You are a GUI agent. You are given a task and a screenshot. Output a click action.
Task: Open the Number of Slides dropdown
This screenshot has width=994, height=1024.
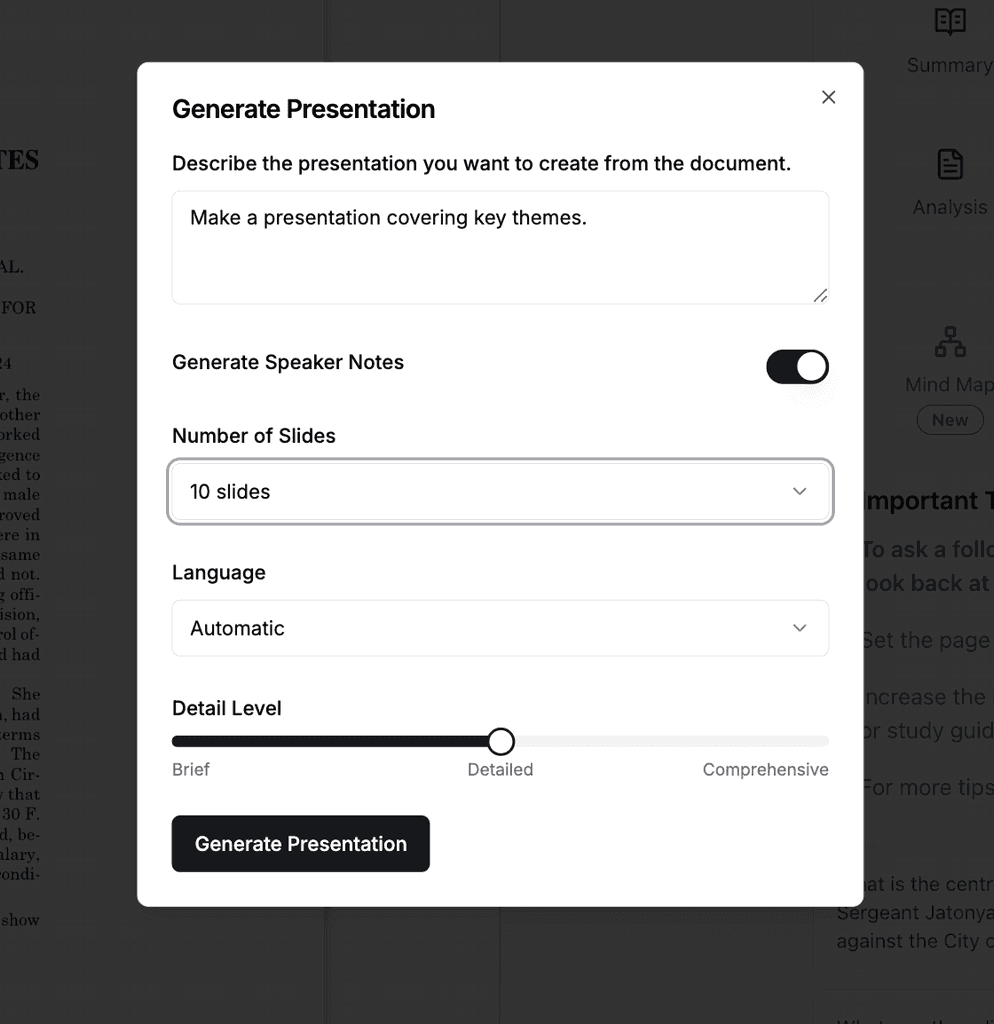click(500, 491)
